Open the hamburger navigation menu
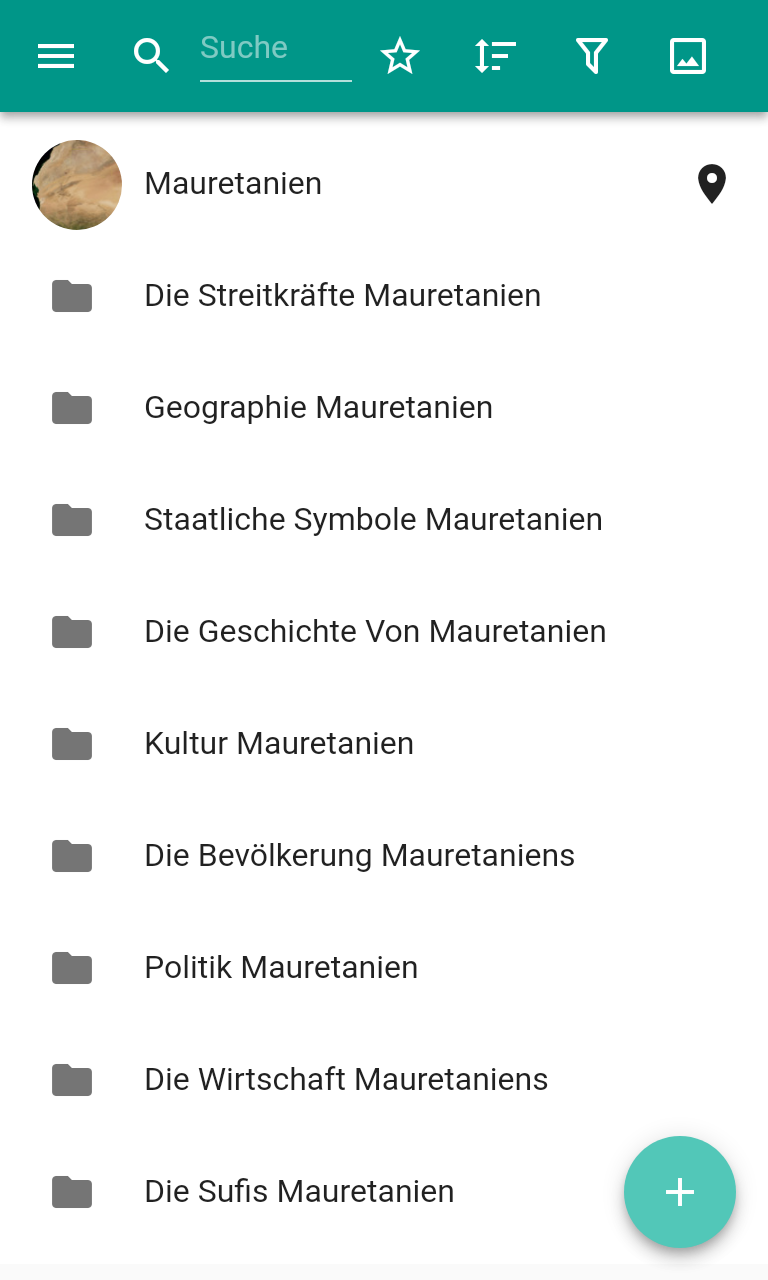The width and height of the screenshot is (768, 1280). (x=56, y=56)
